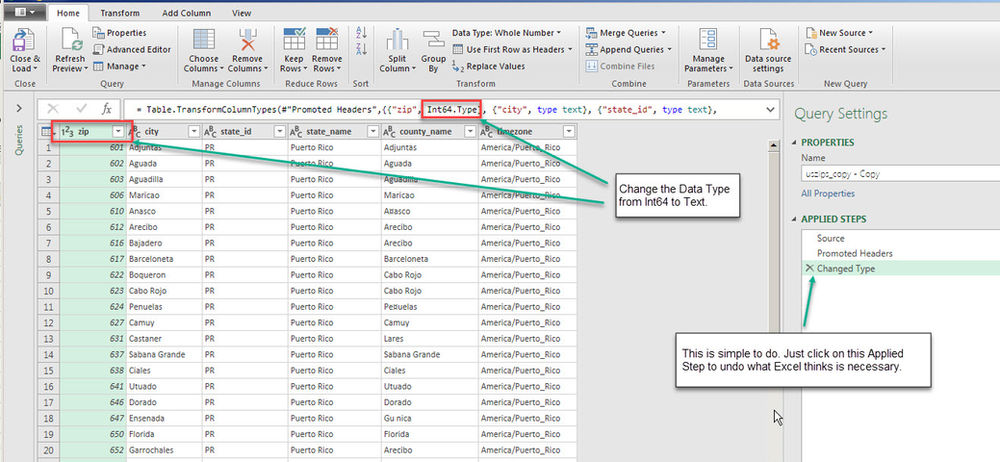Viewport: 1000px width, 462px height.
Task: Click the Split Column icon
Action: [397, 40]
